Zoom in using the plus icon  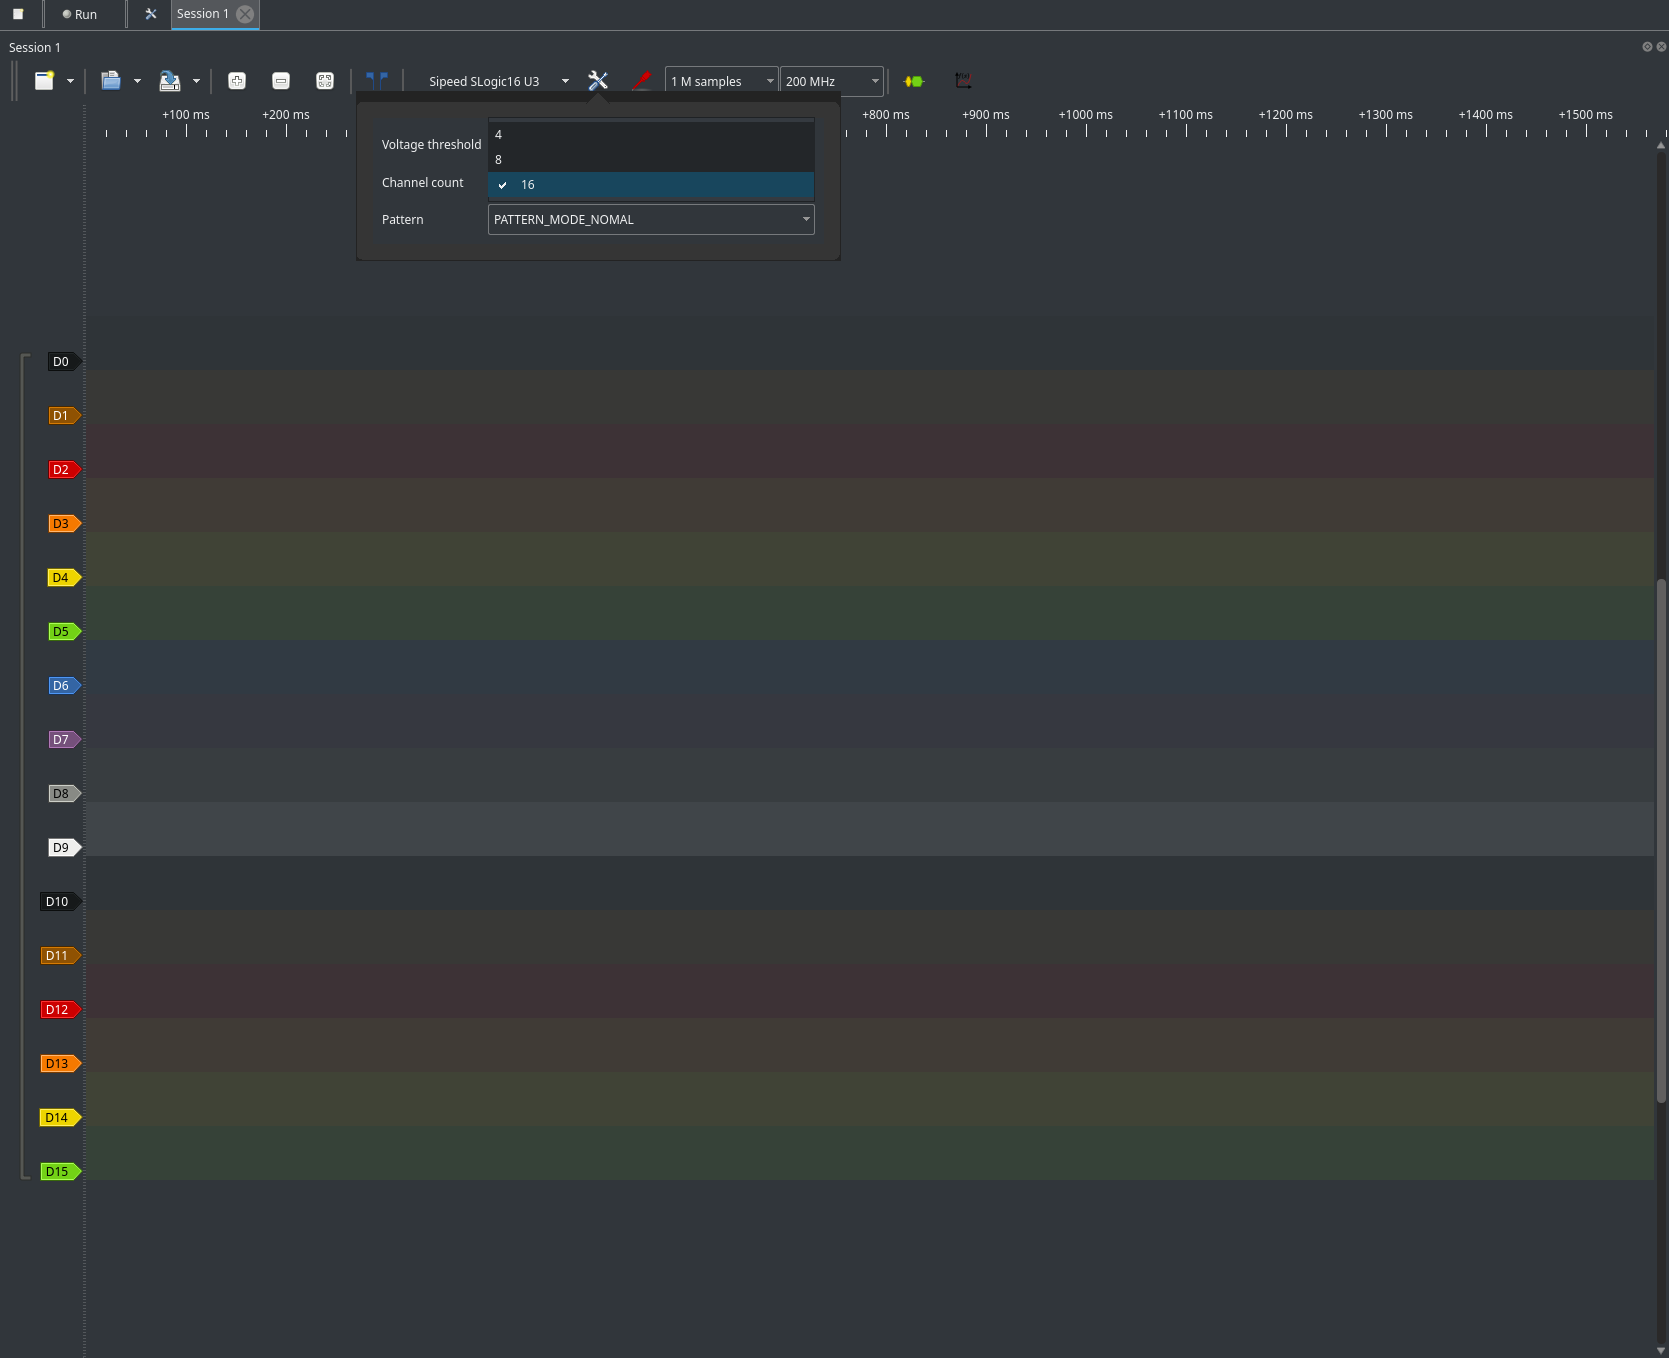coord(237,81)
